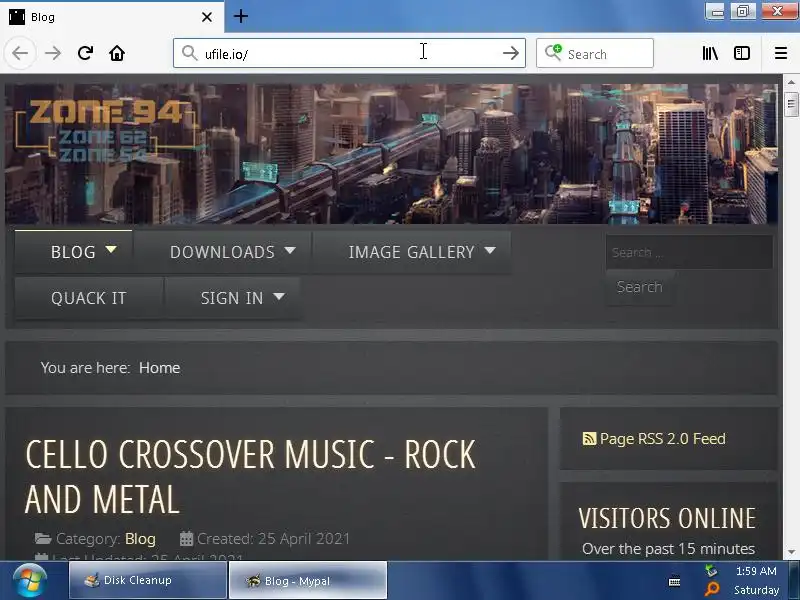The height and width of the screenshot is (600, 800).
Task: Click the RSS feed icon
Action: [x=589, y=439]
